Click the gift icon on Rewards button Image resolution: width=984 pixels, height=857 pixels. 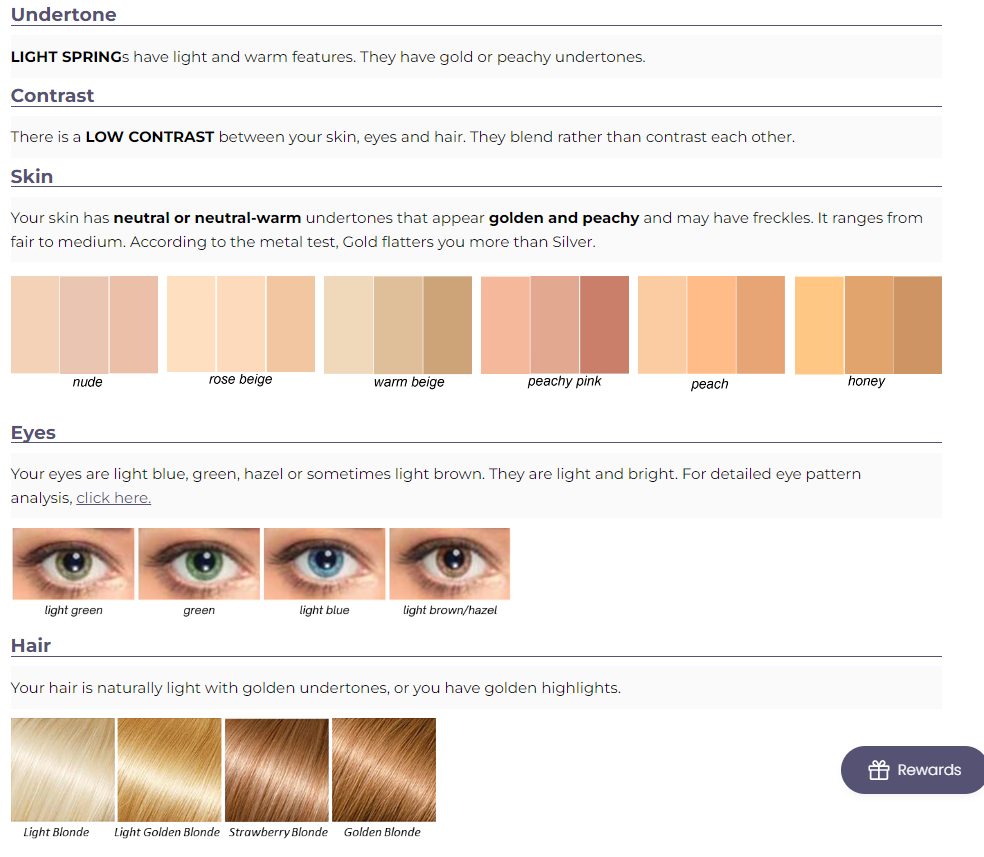(879, 770)
